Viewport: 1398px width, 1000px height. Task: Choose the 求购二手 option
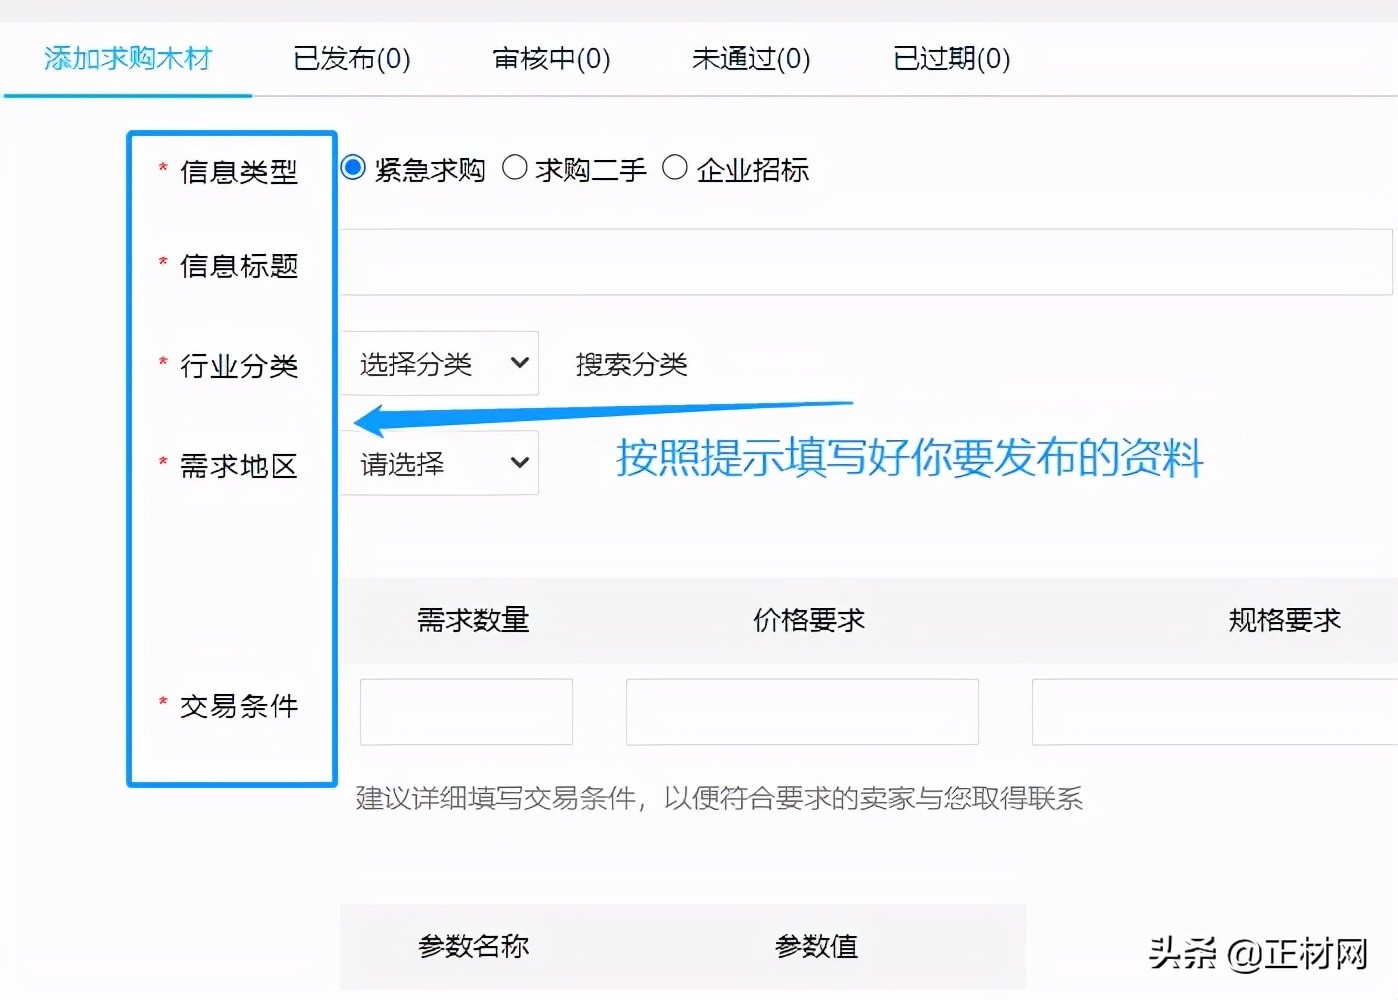coord(516,168)
